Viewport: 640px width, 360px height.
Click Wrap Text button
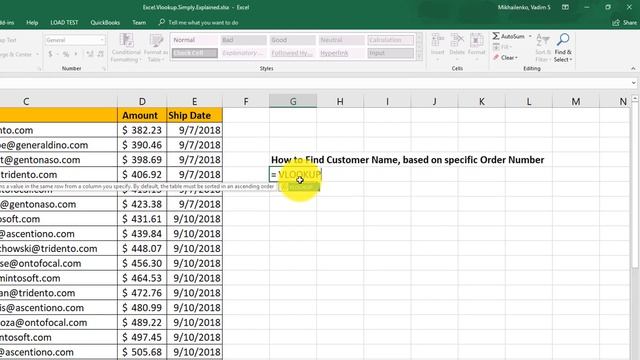8,40
